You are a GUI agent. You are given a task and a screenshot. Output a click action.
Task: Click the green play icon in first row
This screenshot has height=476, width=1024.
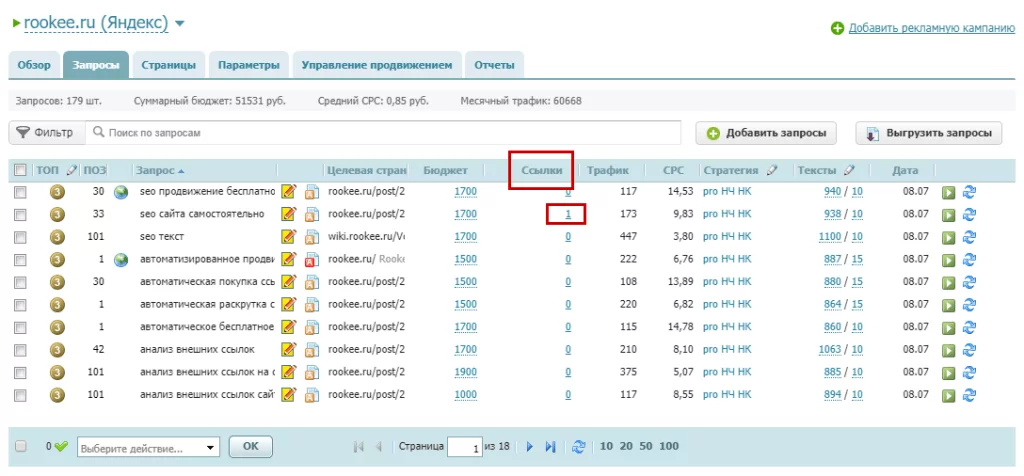pos(948,192)
